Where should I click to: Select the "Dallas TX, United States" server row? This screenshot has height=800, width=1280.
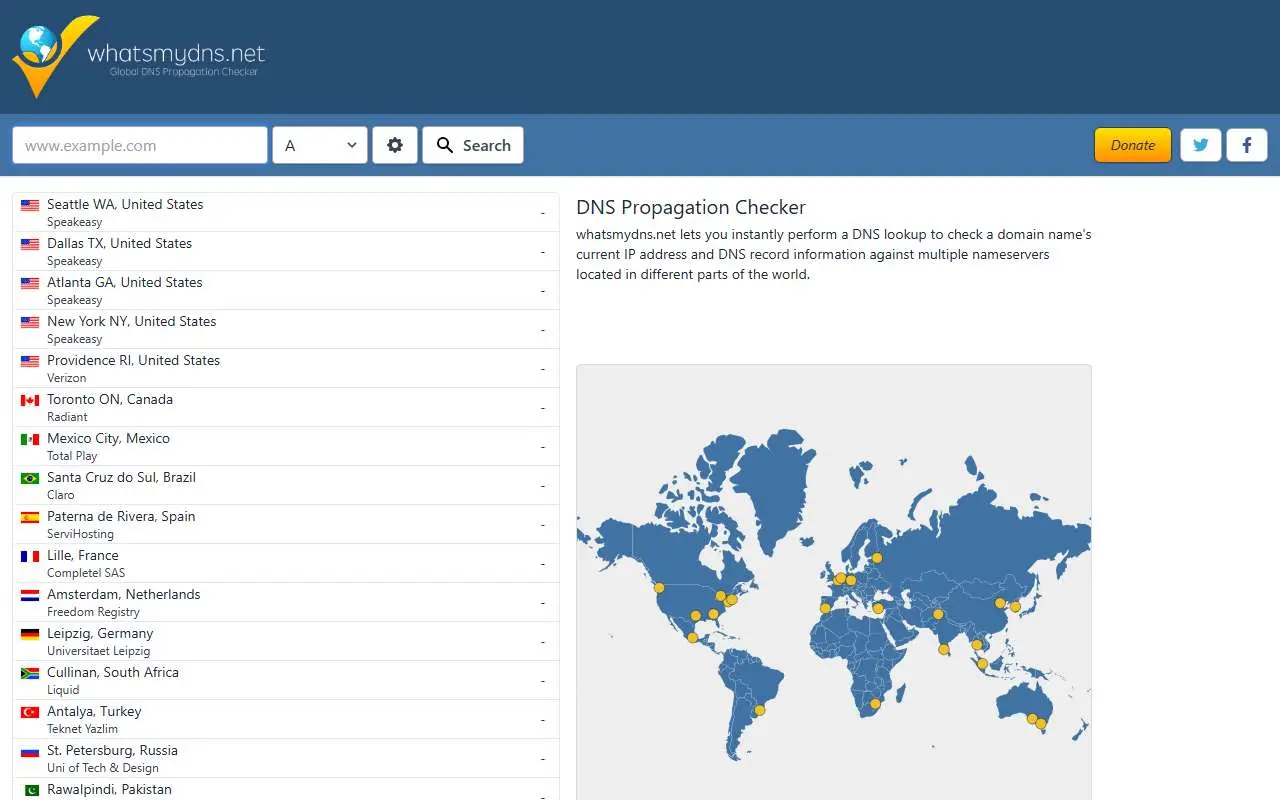click(286, 251)
